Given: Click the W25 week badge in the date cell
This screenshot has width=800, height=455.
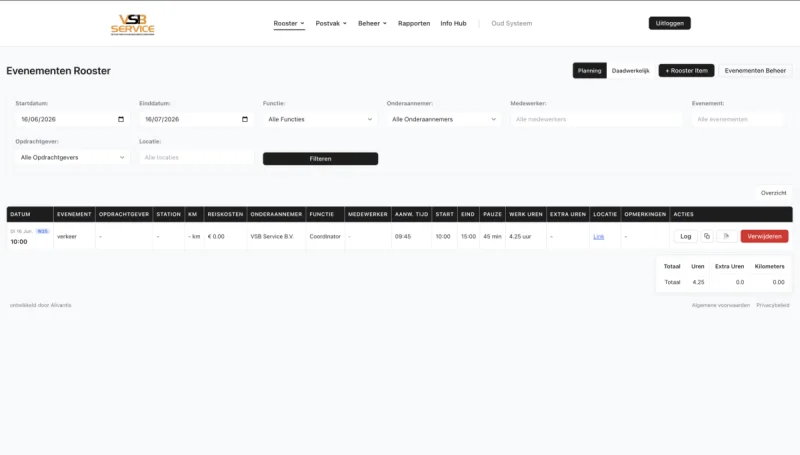Looking at the screenshot, I should (x=42, y=231).
